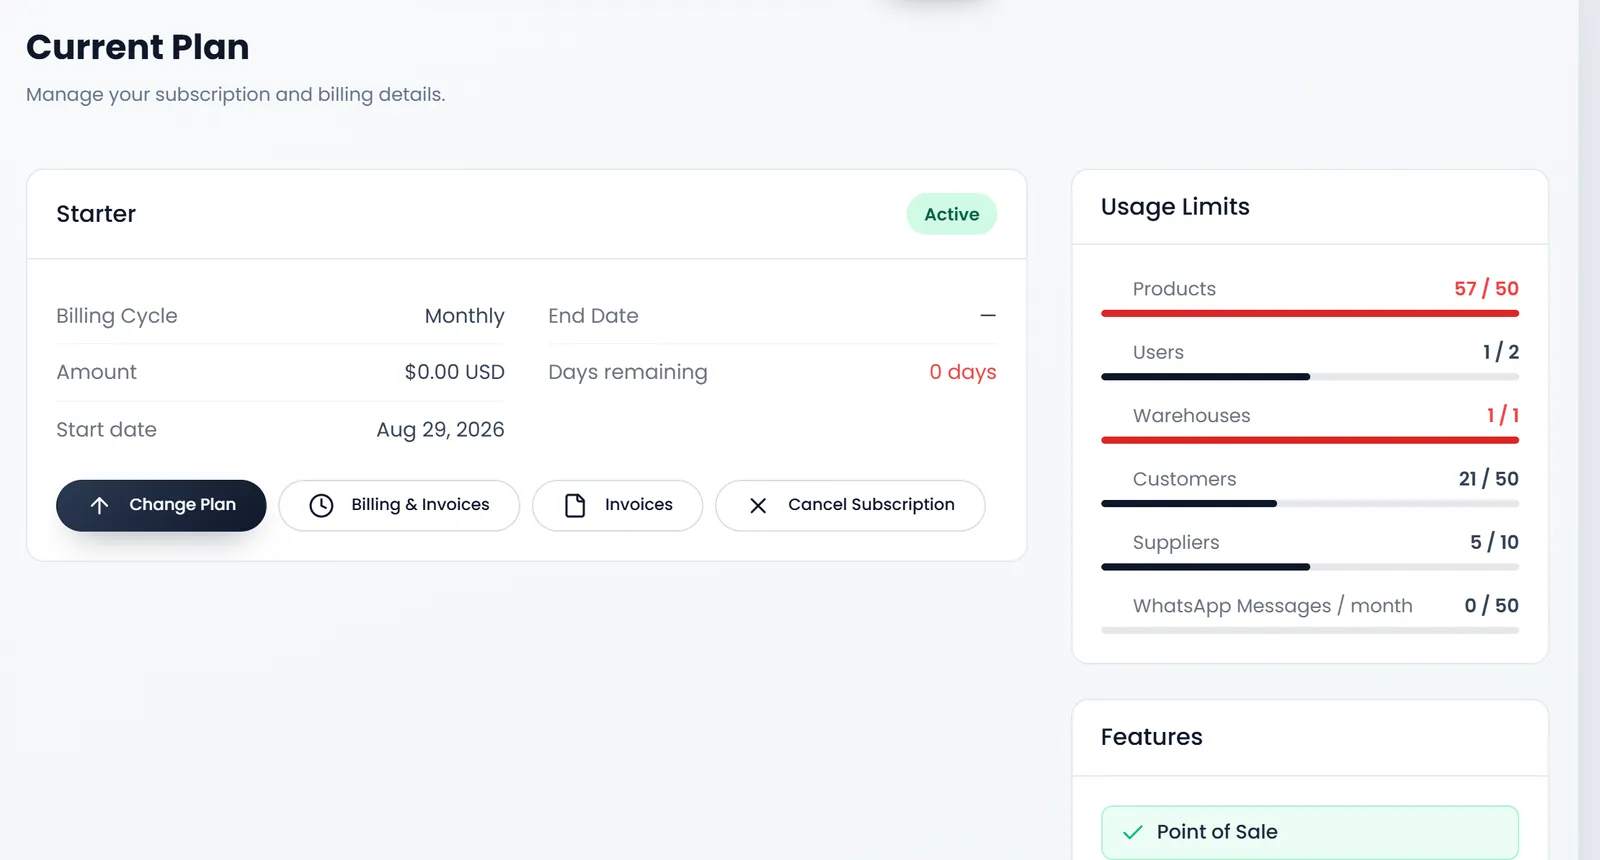Click the Users usage progress bar
This screenshot has width=1600, height=860.
click(x=1310, y=377)
